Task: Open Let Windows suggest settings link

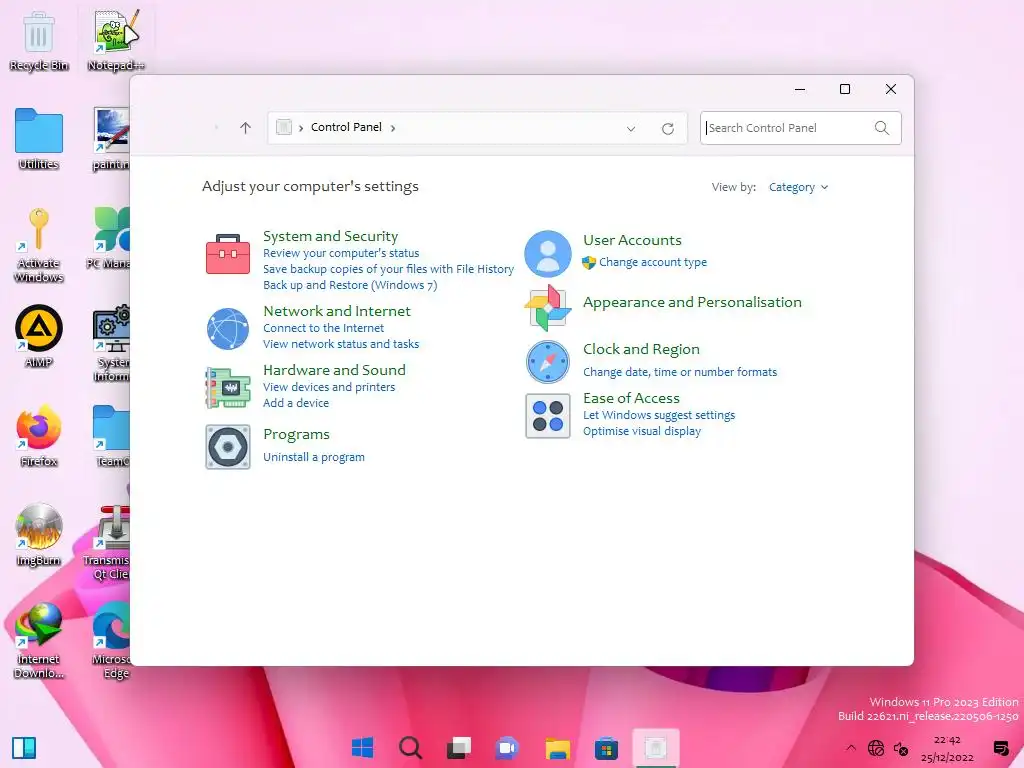Action: pyautogui.click(x=659, y=415)
